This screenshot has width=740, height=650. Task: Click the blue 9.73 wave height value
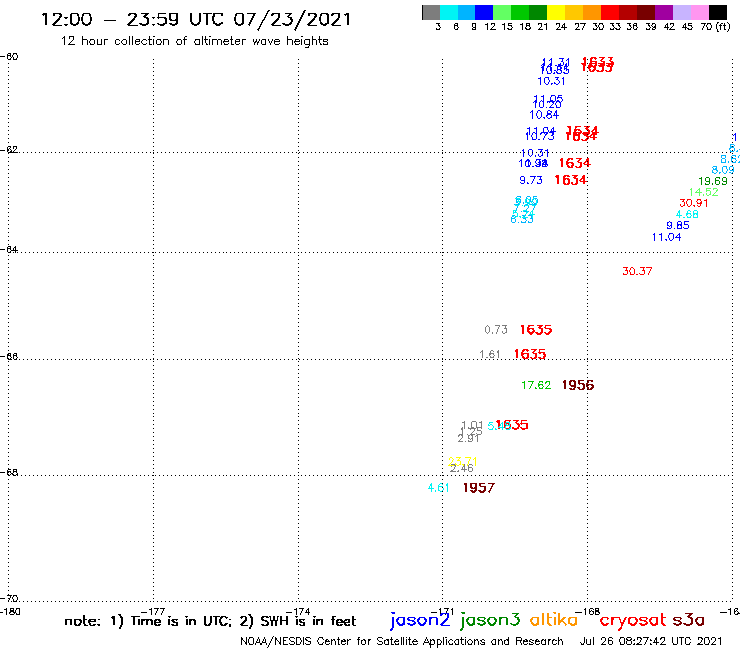pos(531,180)
